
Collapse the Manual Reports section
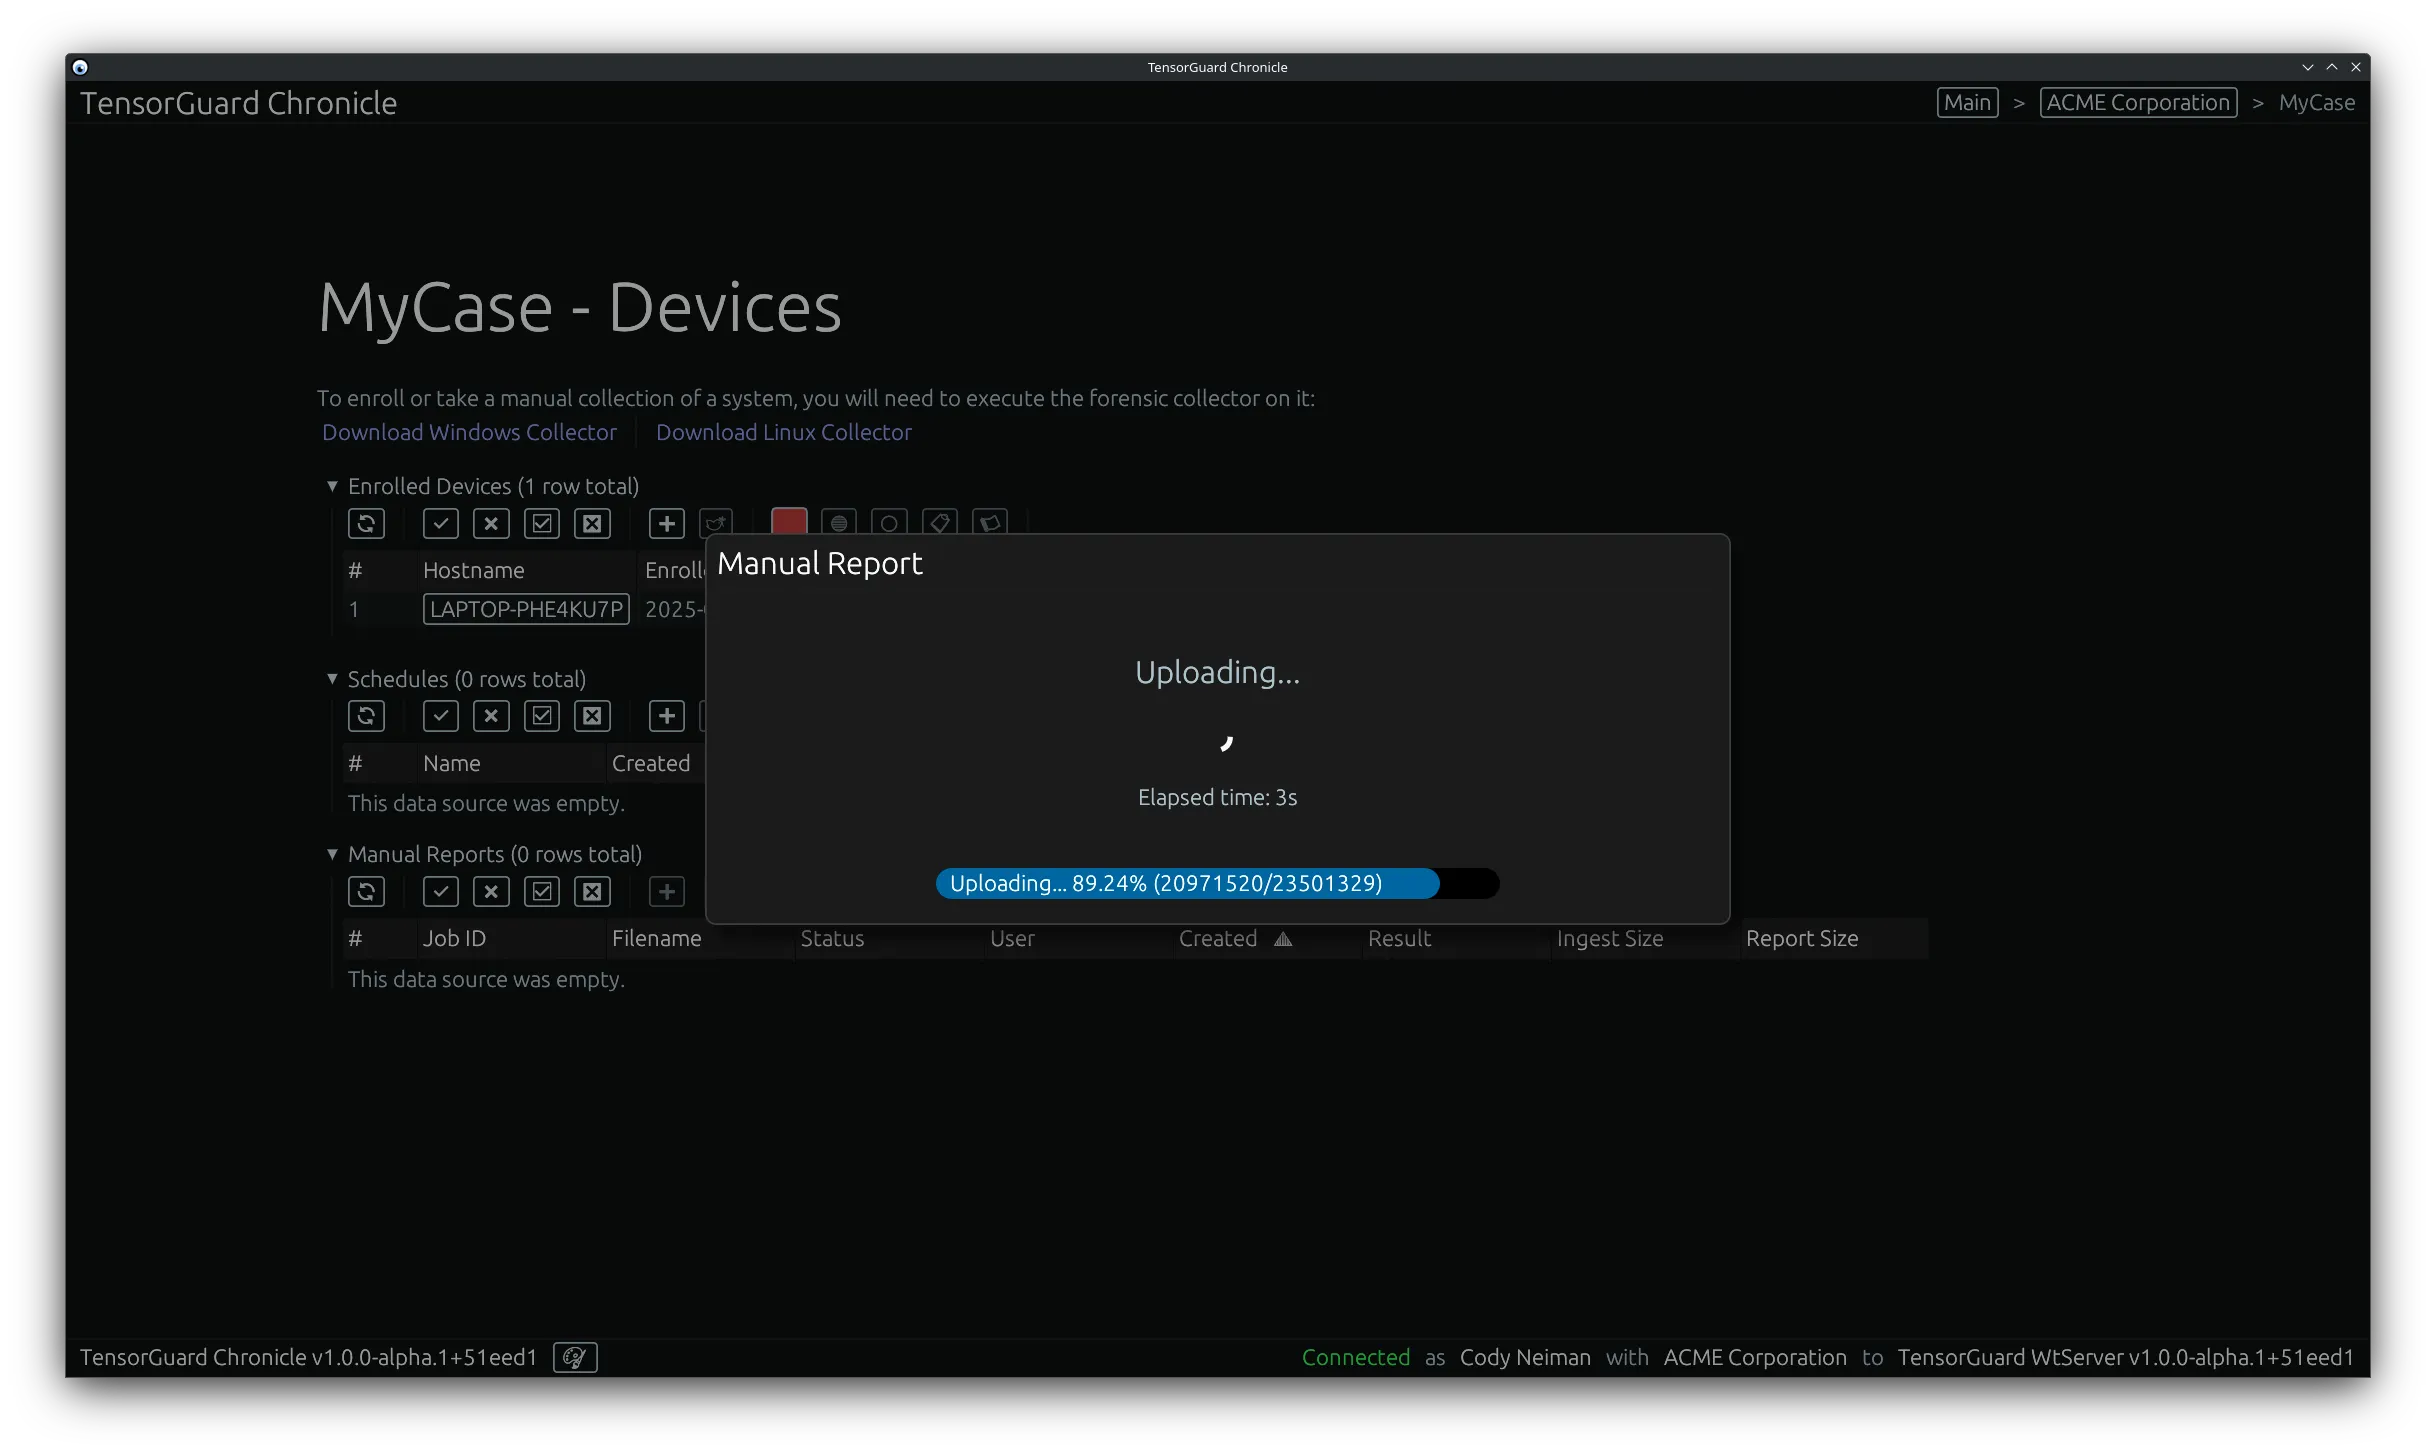click(x=332, y=854)
